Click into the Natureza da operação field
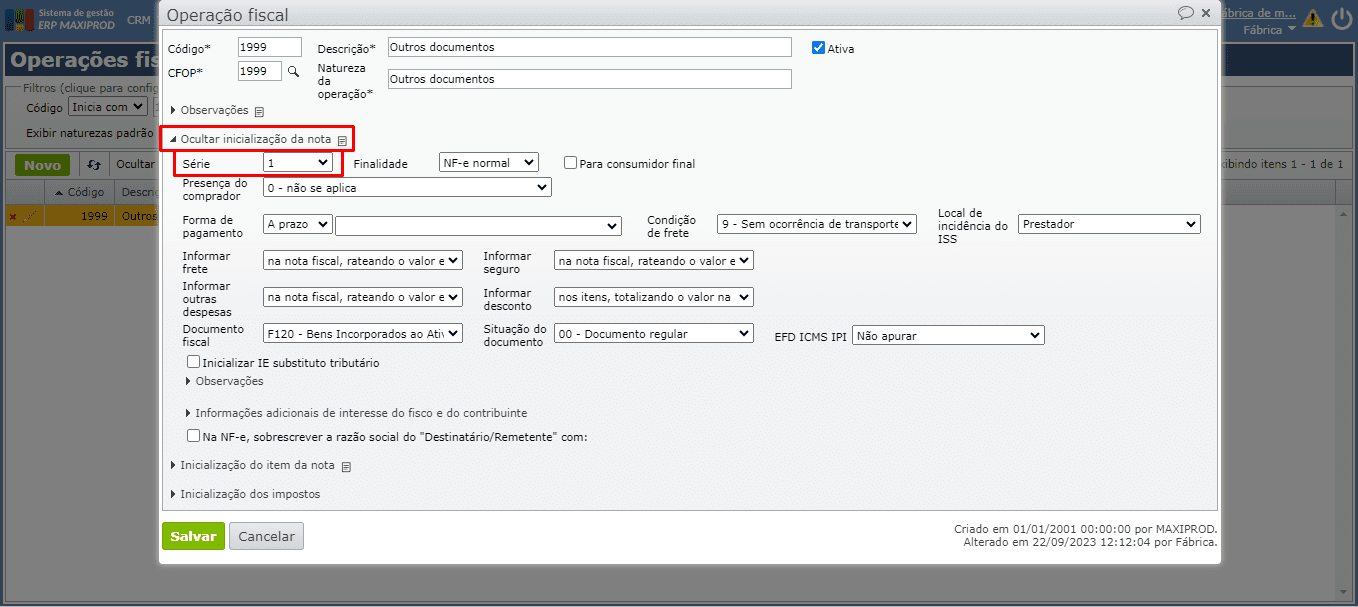1358x607 pixels. 589,79
